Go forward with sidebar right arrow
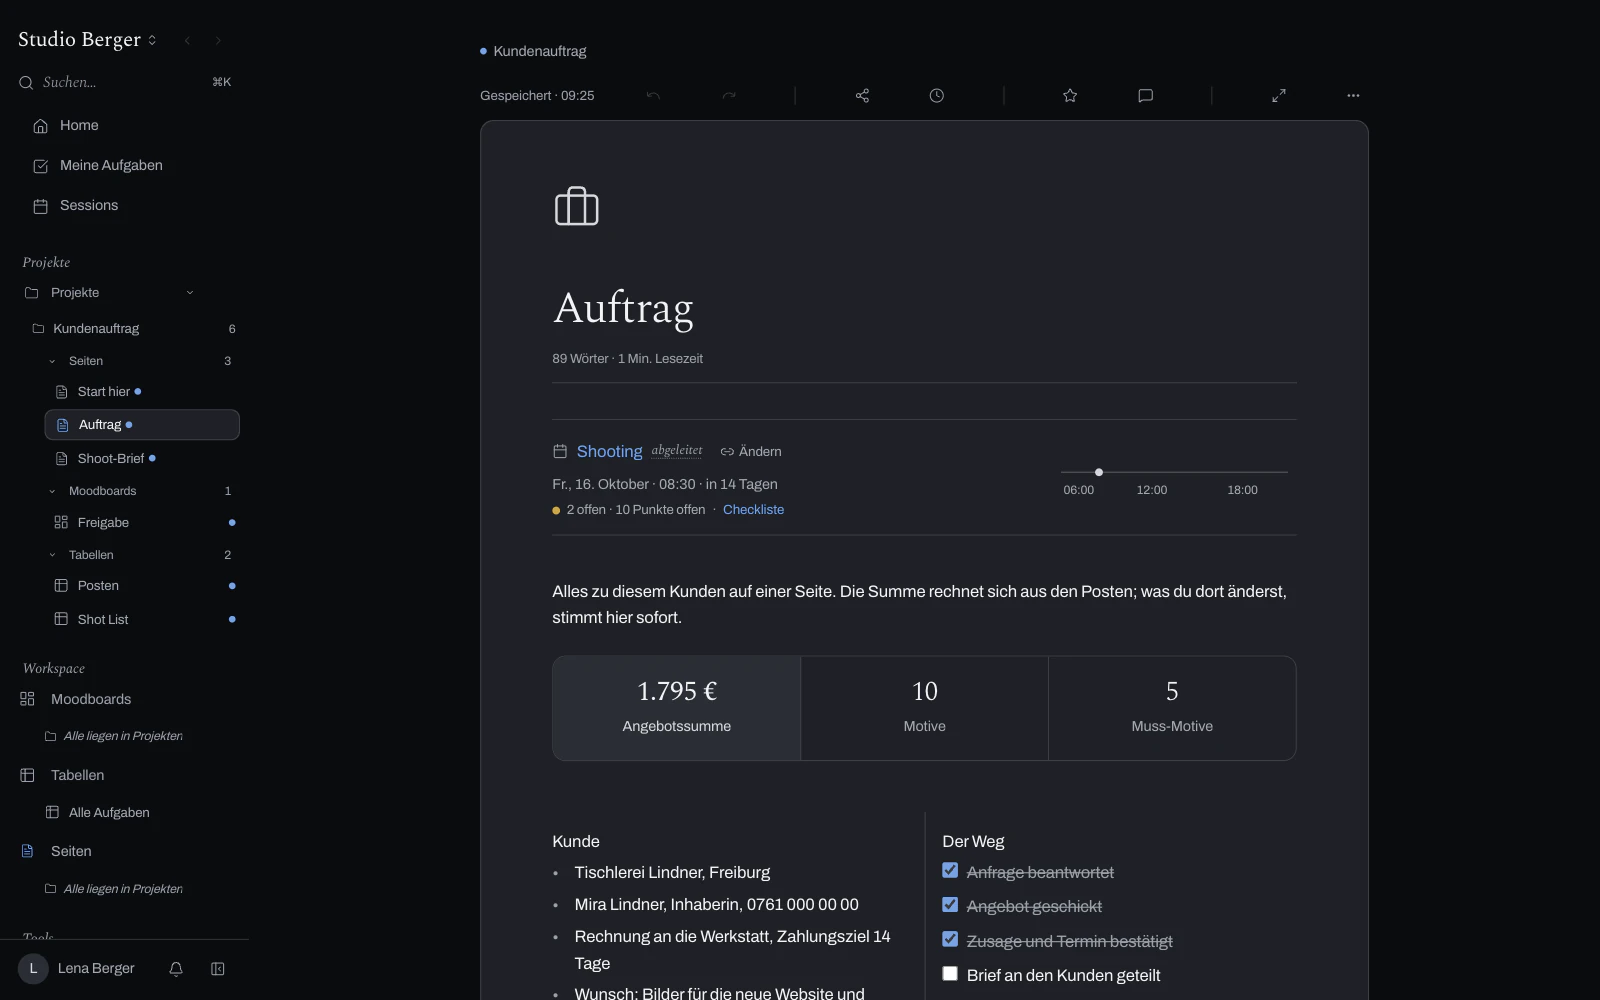The height and width of the screenshot is (1000, 1600). click(x=218, y=41)
